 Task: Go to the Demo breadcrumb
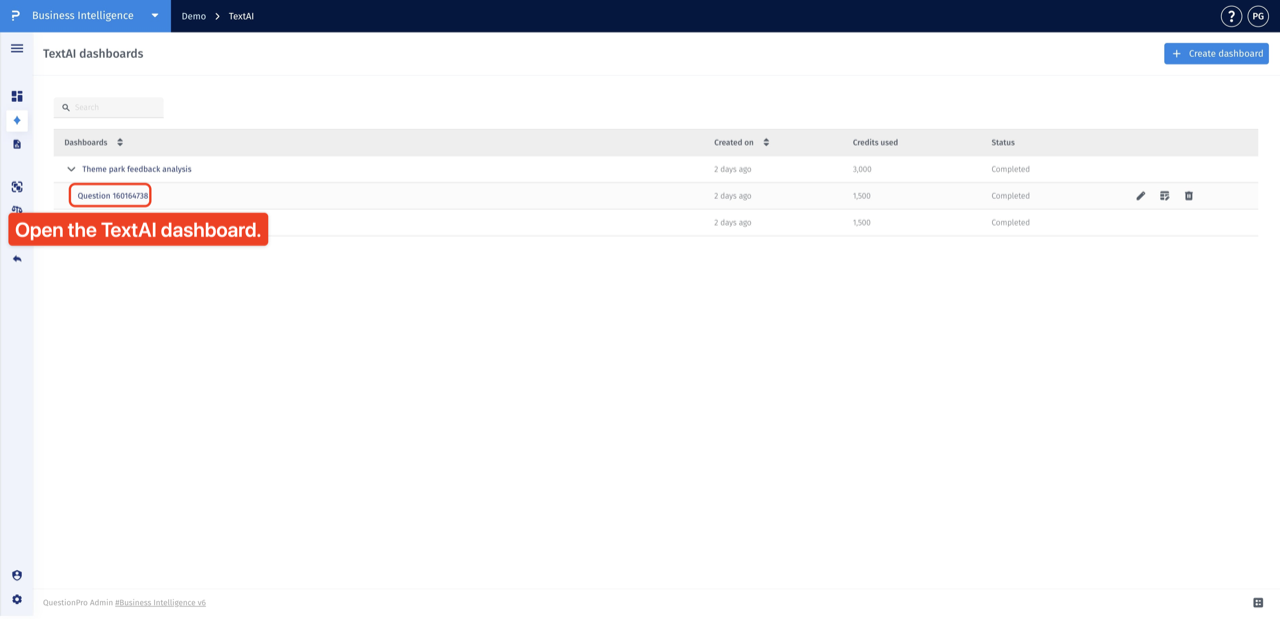(x=194, y=16)
